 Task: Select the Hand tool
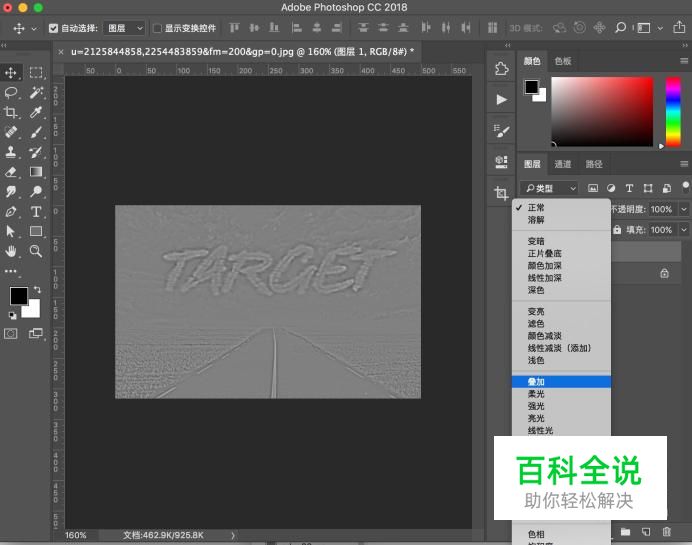tap(11, 251)
